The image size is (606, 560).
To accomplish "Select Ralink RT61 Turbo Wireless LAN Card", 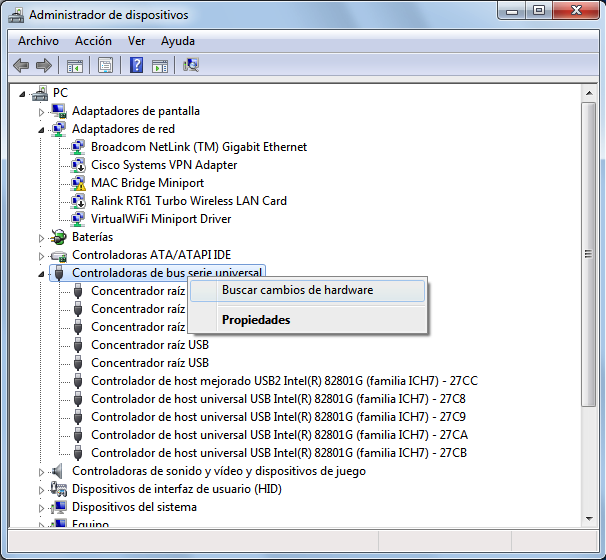I will tap(188, 201).
